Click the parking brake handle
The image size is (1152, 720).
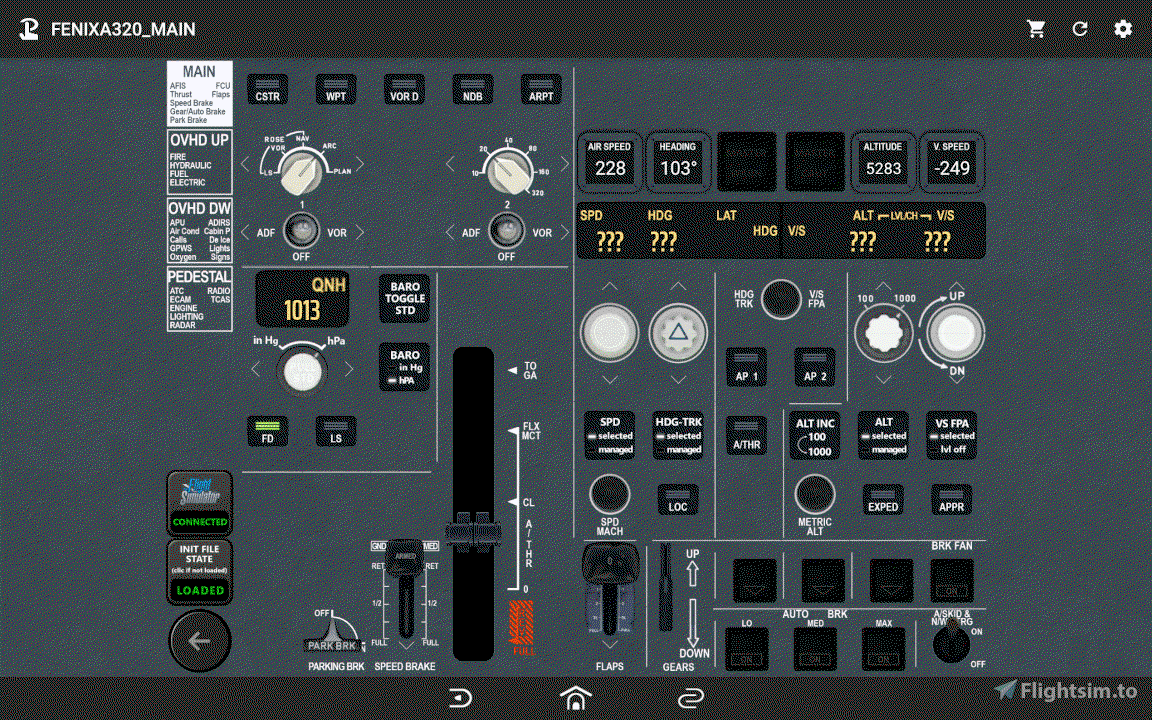(334, 631)
